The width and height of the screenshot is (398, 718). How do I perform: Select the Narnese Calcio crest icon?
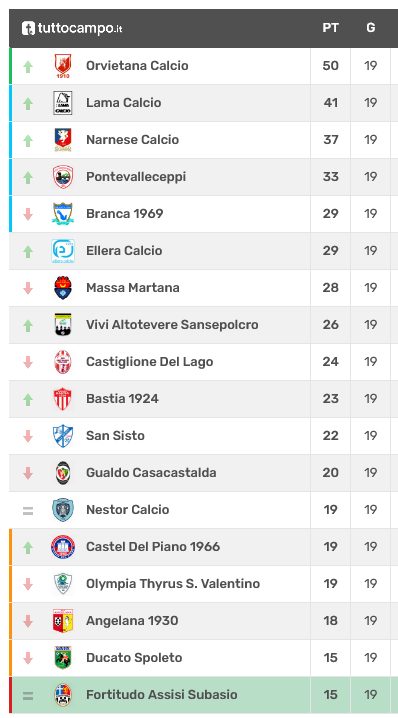[x=63, y=140]
